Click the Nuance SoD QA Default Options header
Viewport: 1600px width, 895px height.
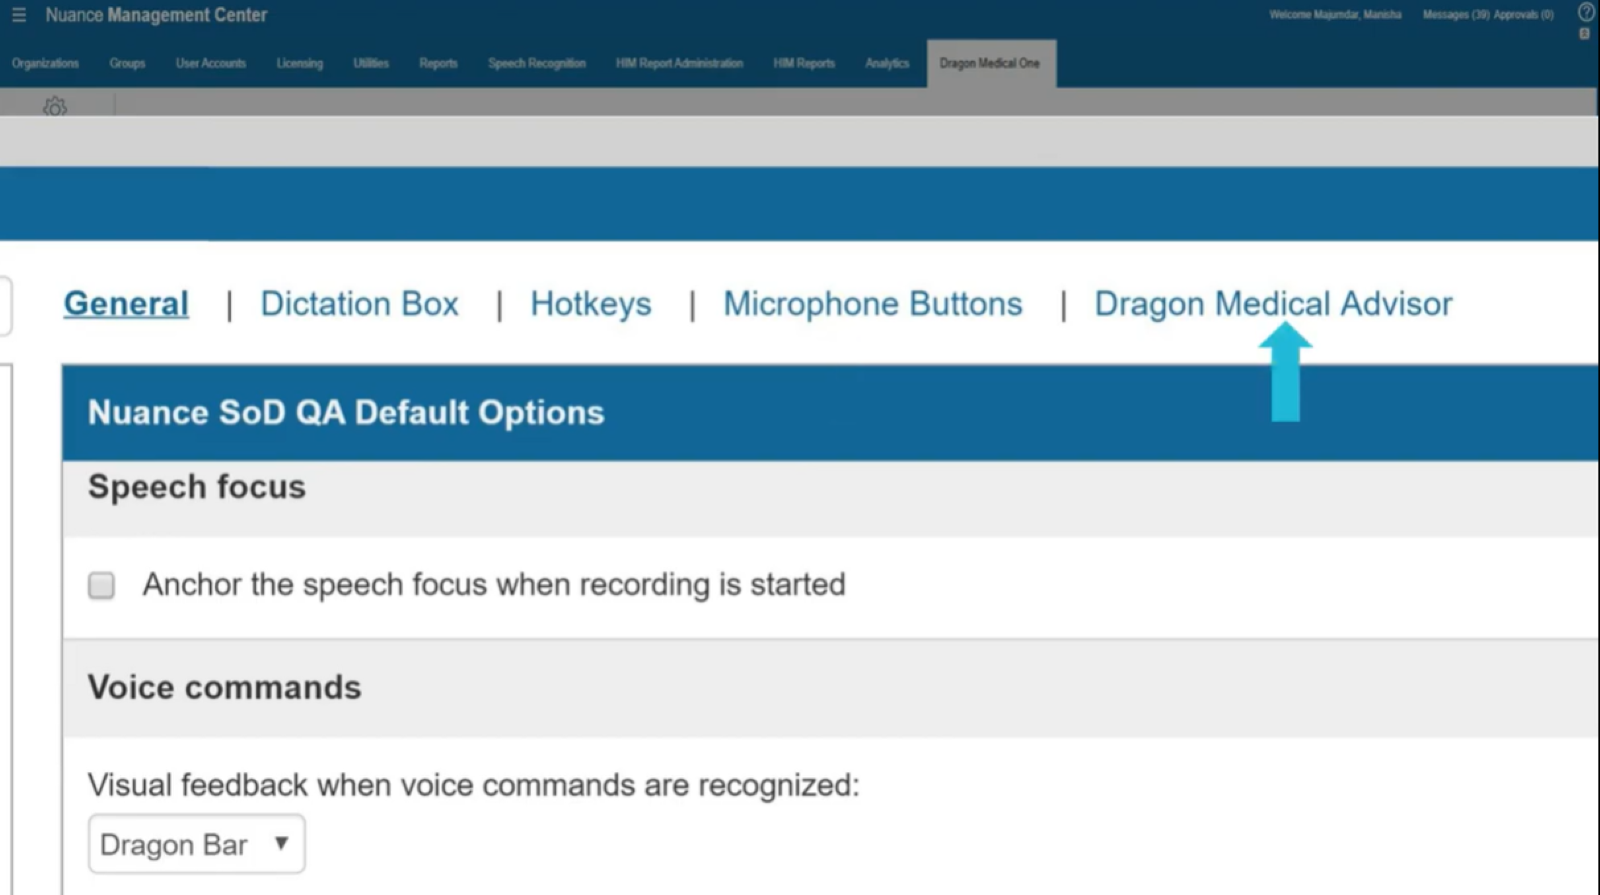pos(346,413)
